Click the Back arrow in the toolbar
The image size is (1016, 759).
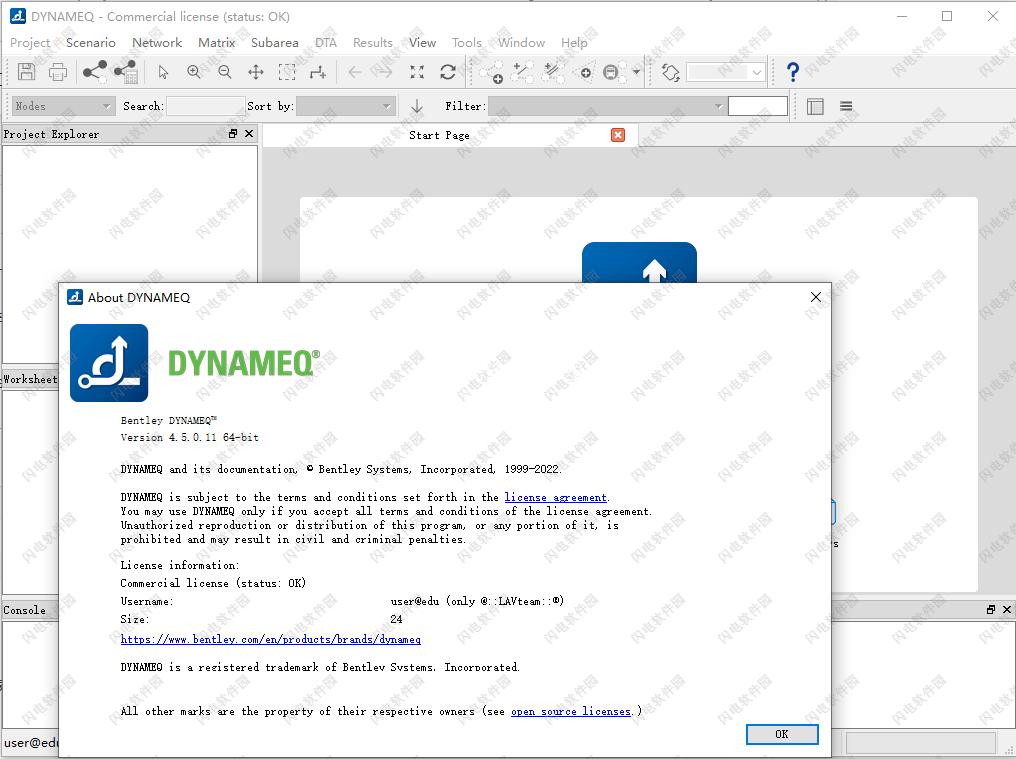(354, 72)
